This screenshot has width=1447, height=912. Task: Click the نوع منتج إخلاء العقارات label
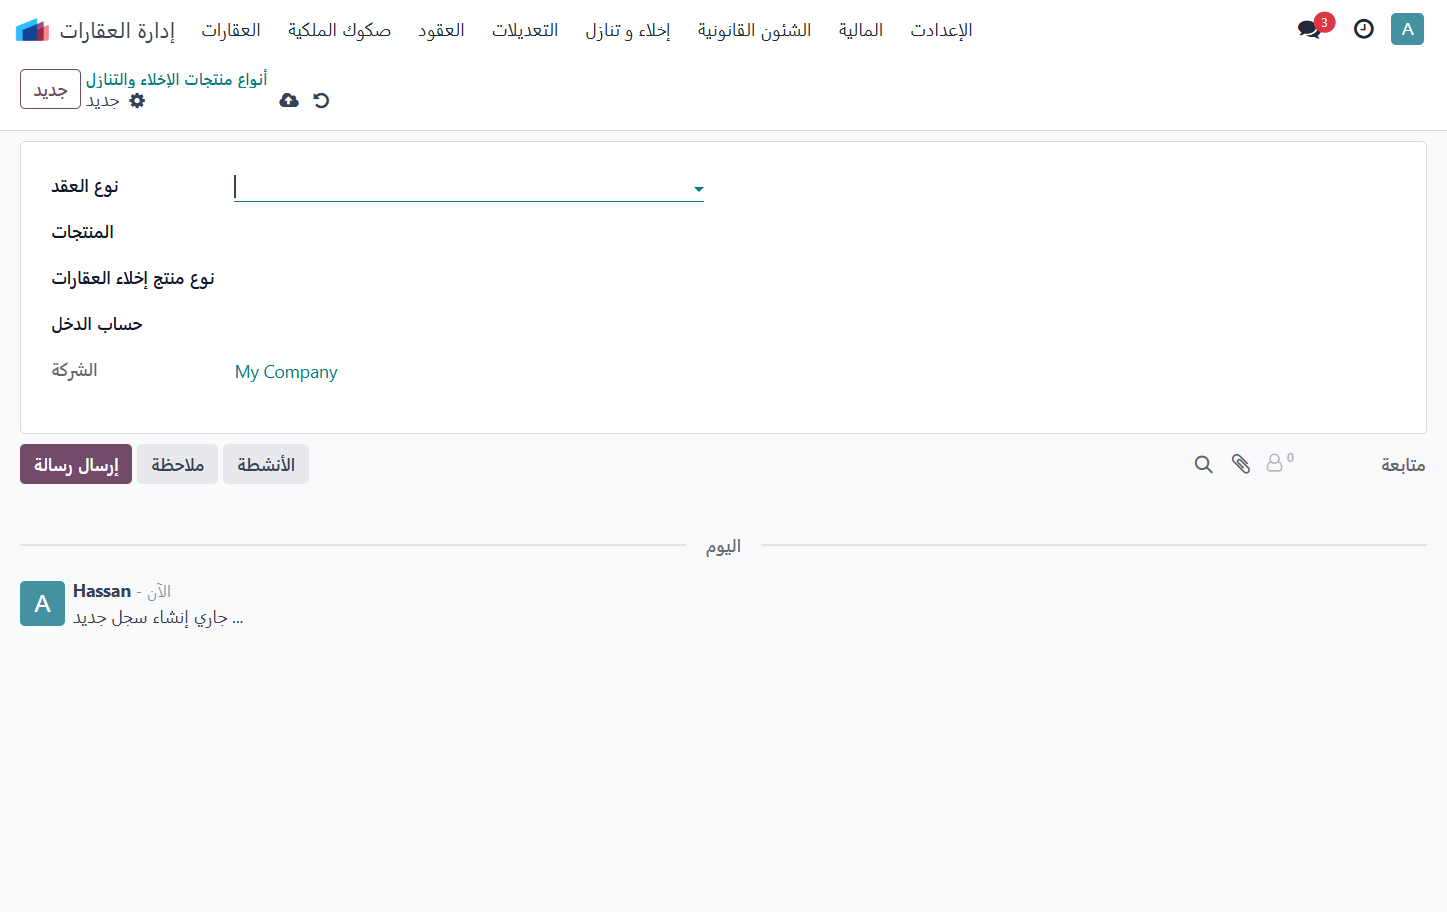tap(133, 278)
